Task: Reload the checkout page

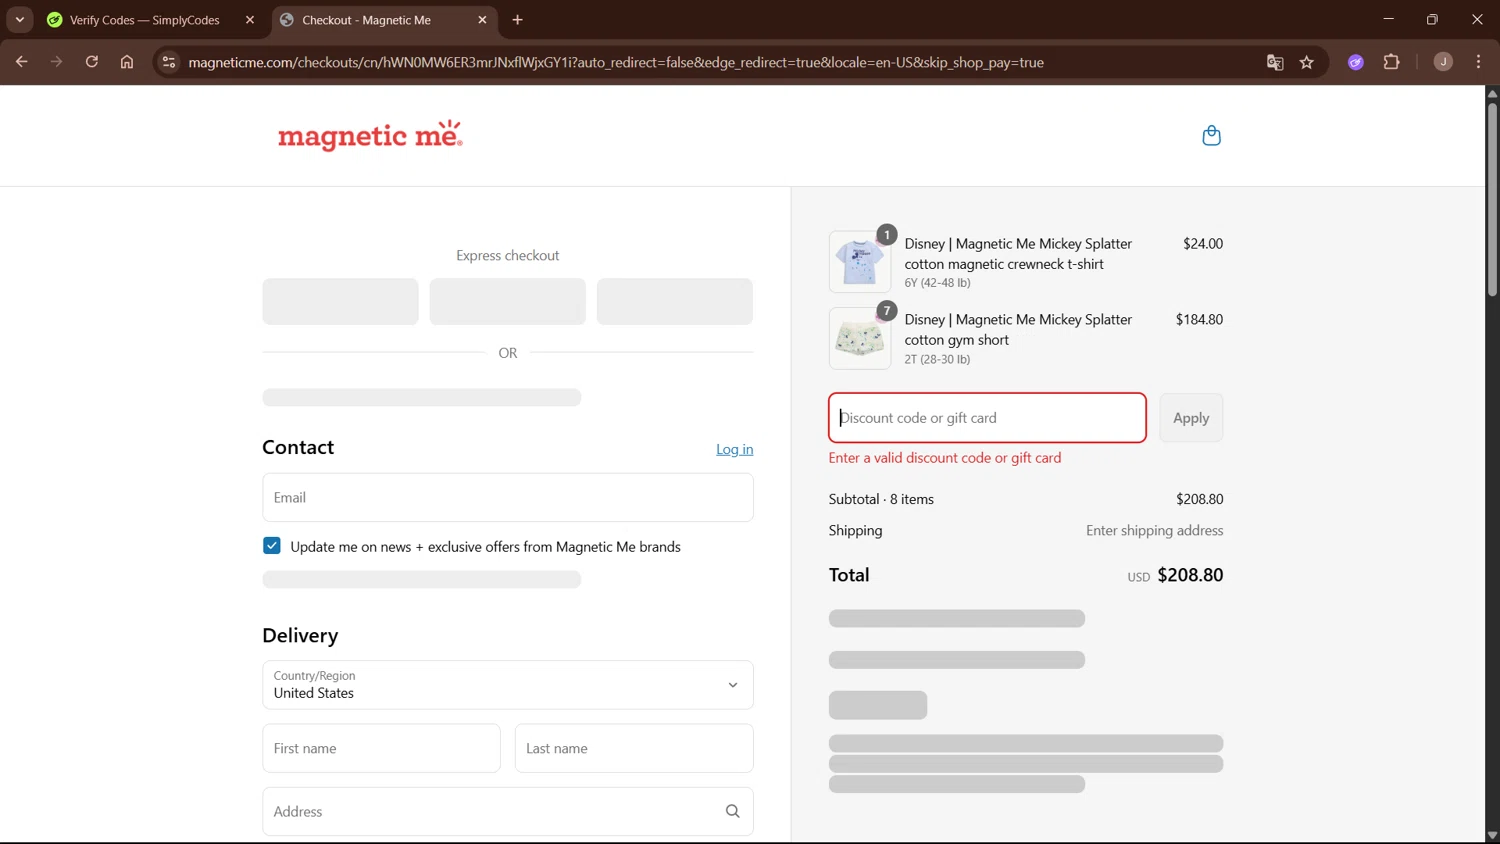Action: 92,62
